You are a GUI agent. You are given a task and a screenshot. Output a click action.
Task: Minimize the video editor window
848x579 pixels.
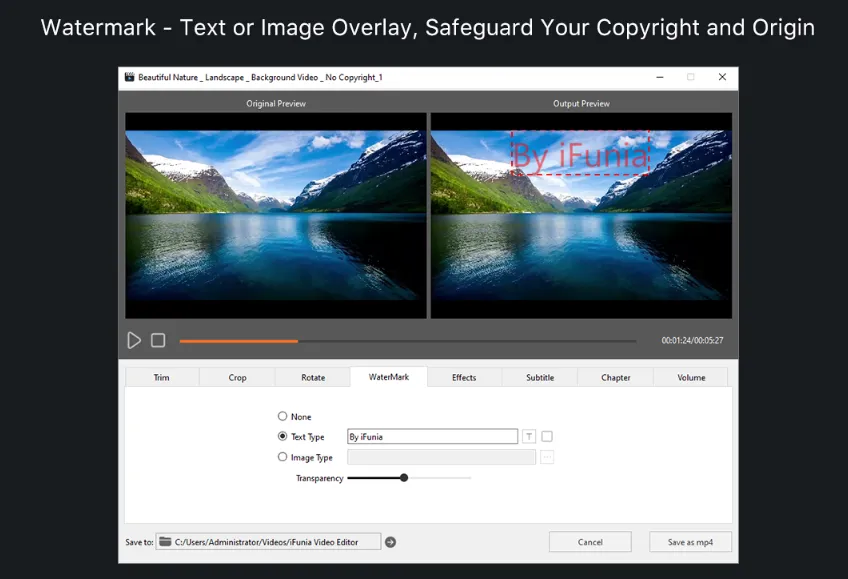(x=660, y=77)
